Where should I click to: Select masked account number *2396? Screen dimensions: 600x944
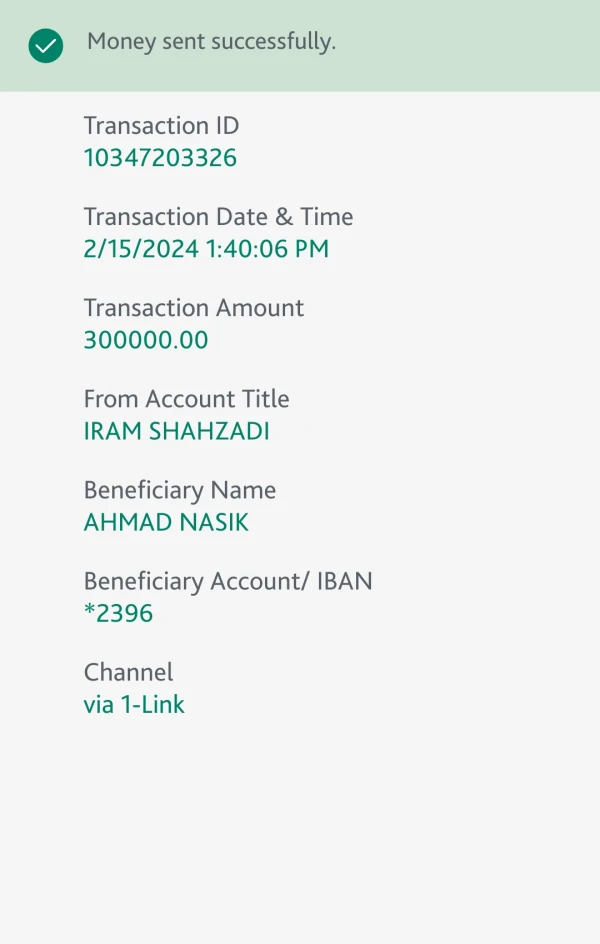click(x=118, y=614)
